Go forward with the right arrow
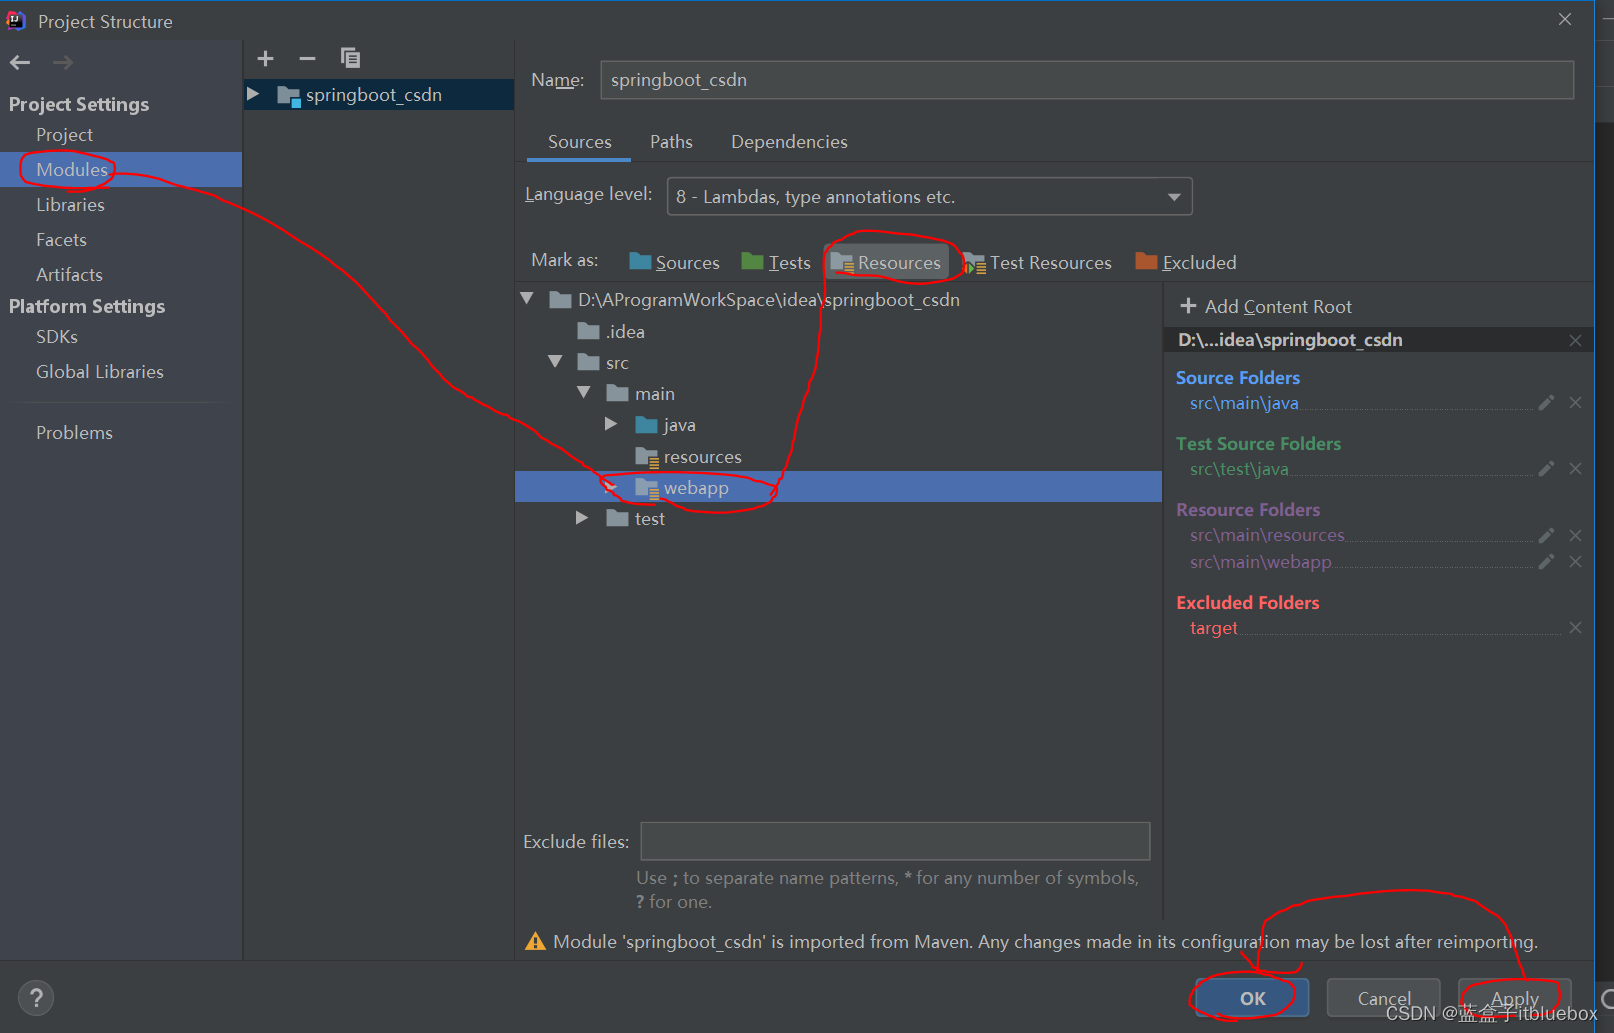1614x1033 pixels. 63,63
